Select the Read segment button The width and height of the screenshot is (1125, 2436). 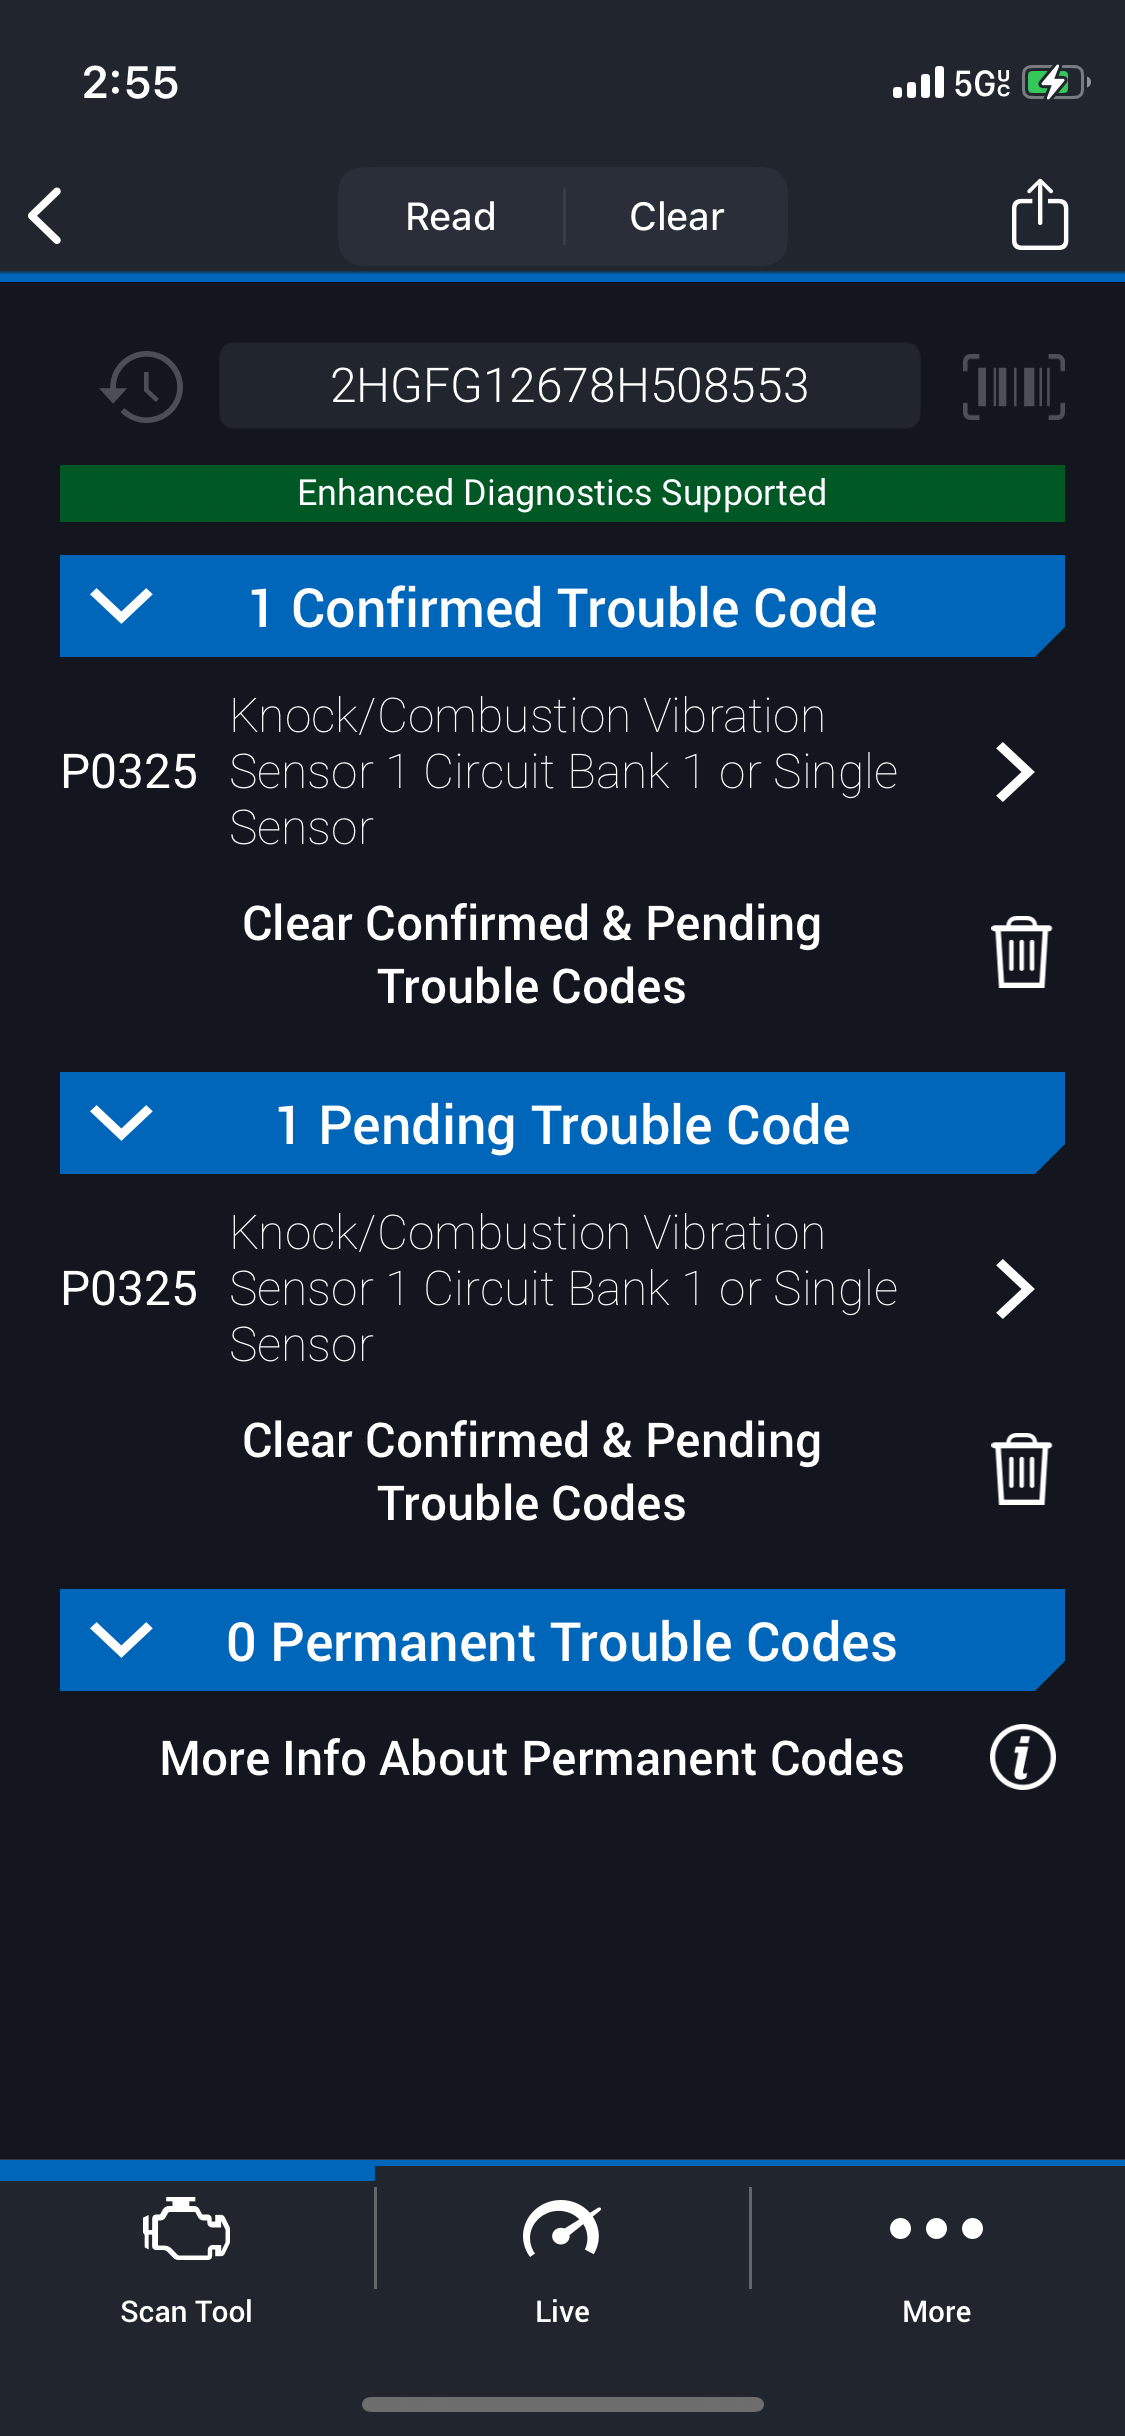451,216
